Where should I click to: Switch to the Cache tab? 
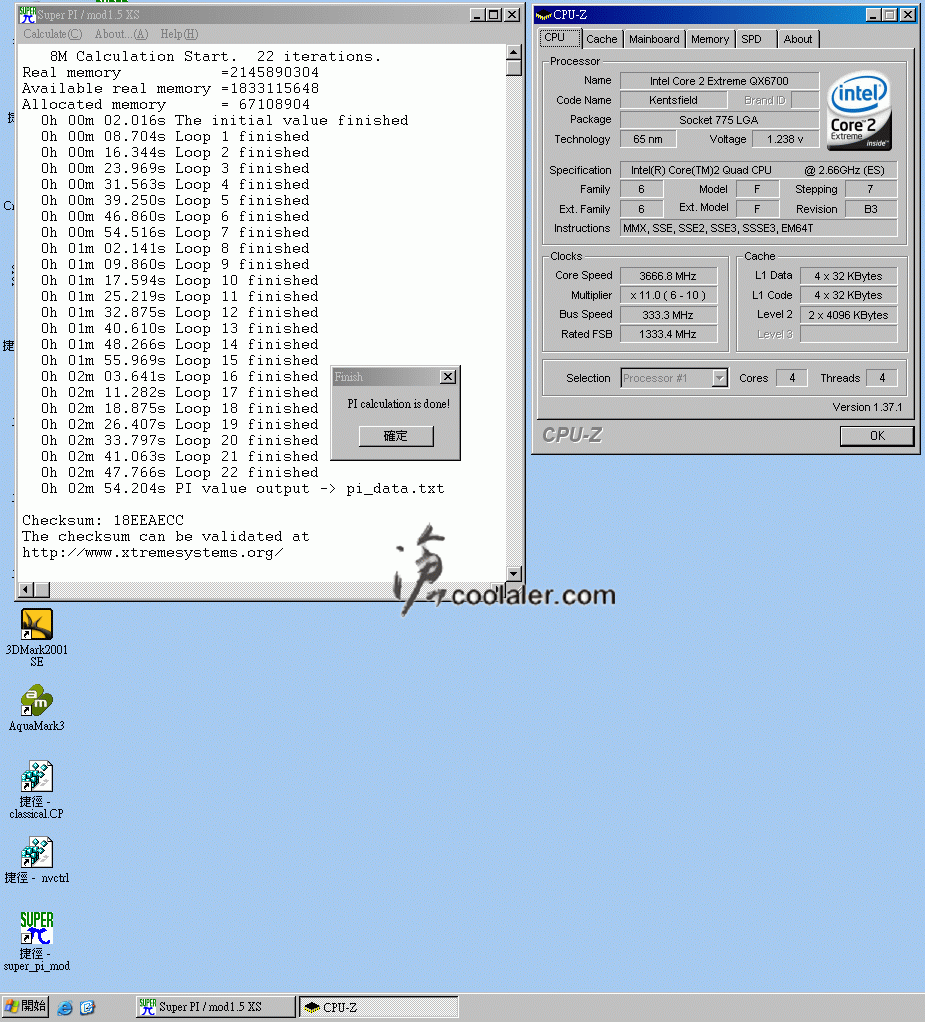click(x=601, y=39)
